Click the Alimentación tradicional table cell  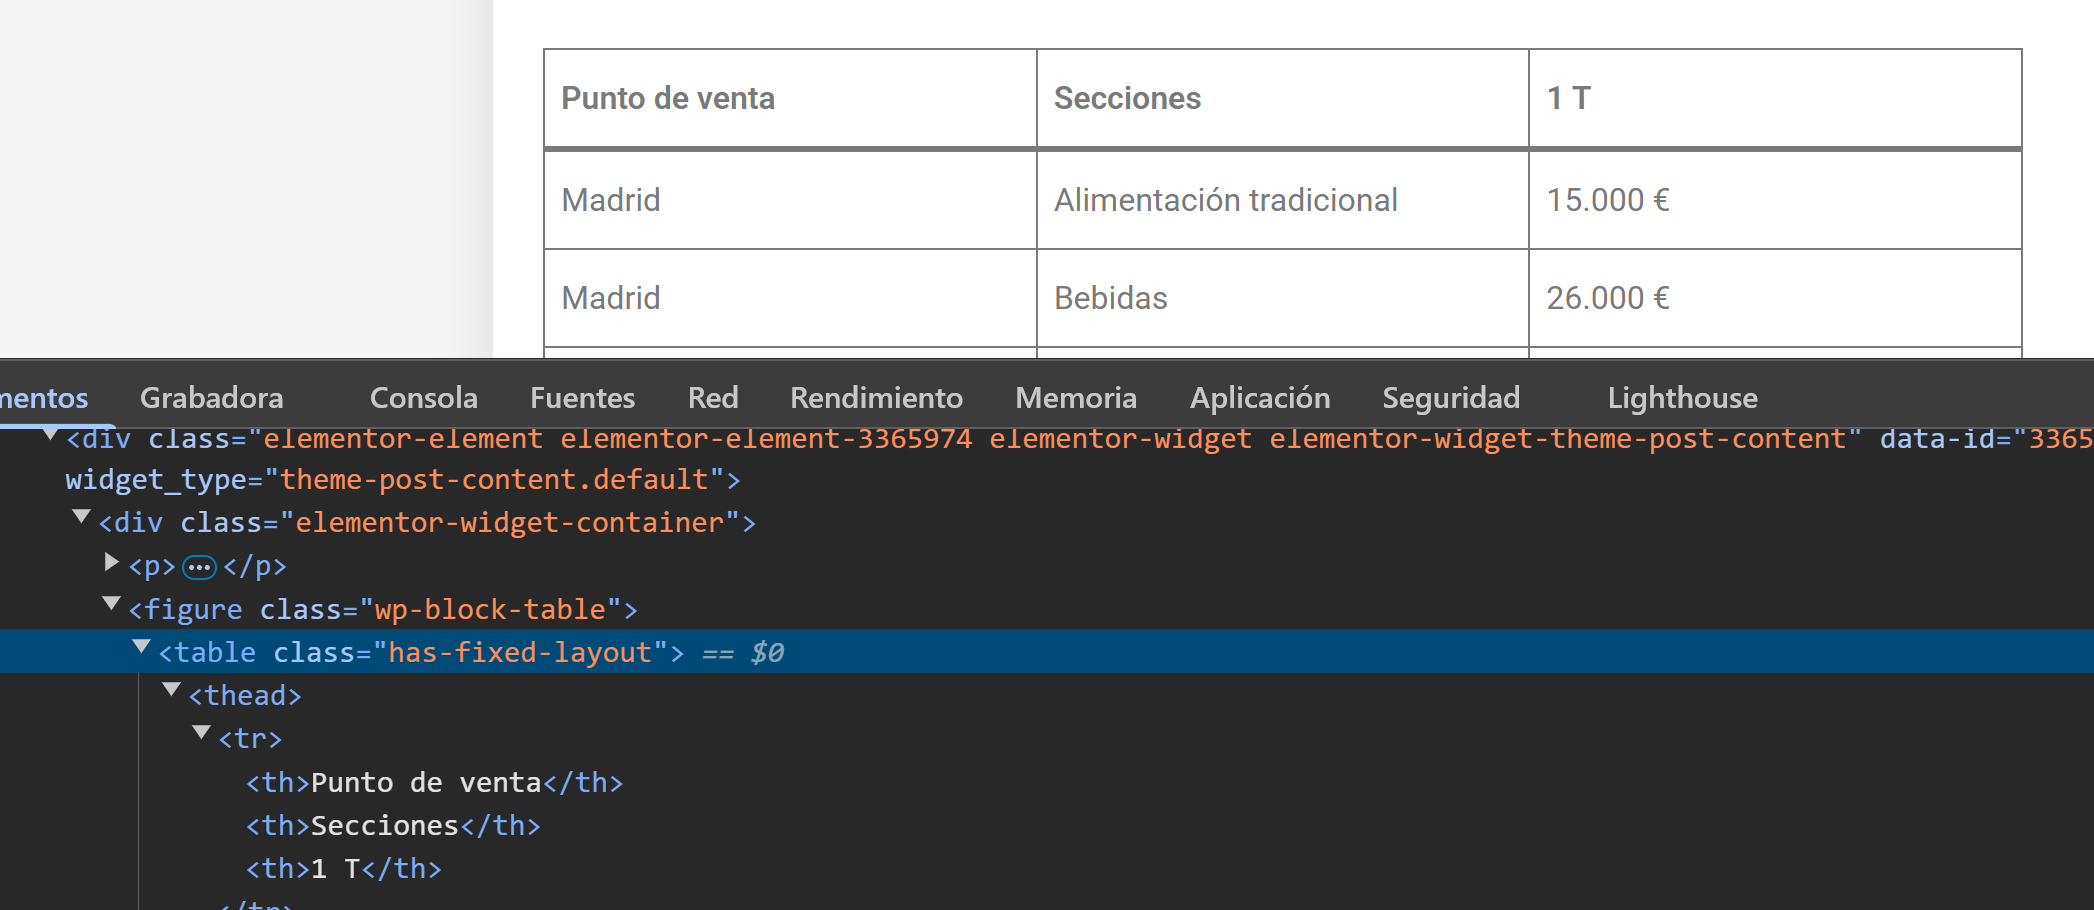pyautogui.click(x=1225, y=200)
